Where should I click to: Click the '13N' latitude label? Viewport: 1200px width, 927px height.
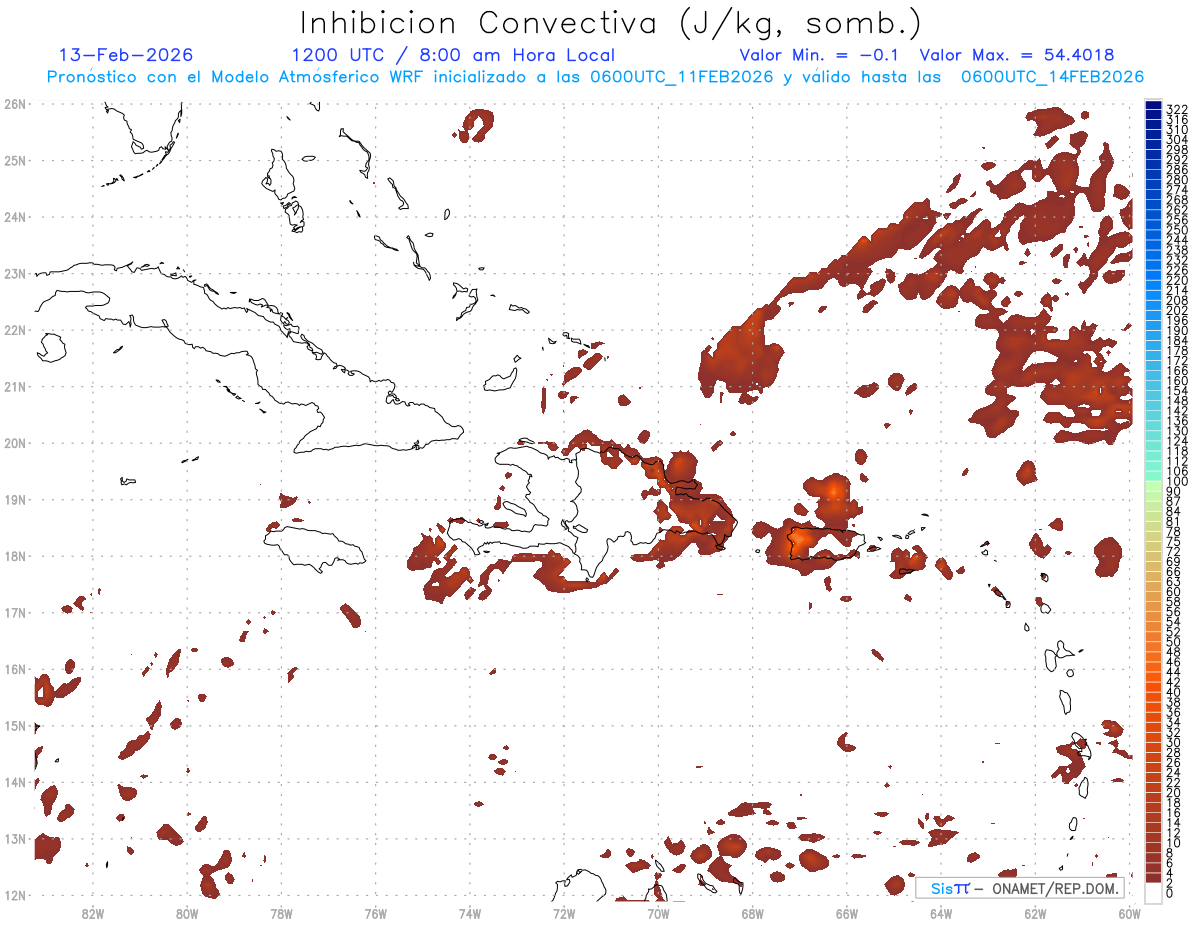point(14,838)
